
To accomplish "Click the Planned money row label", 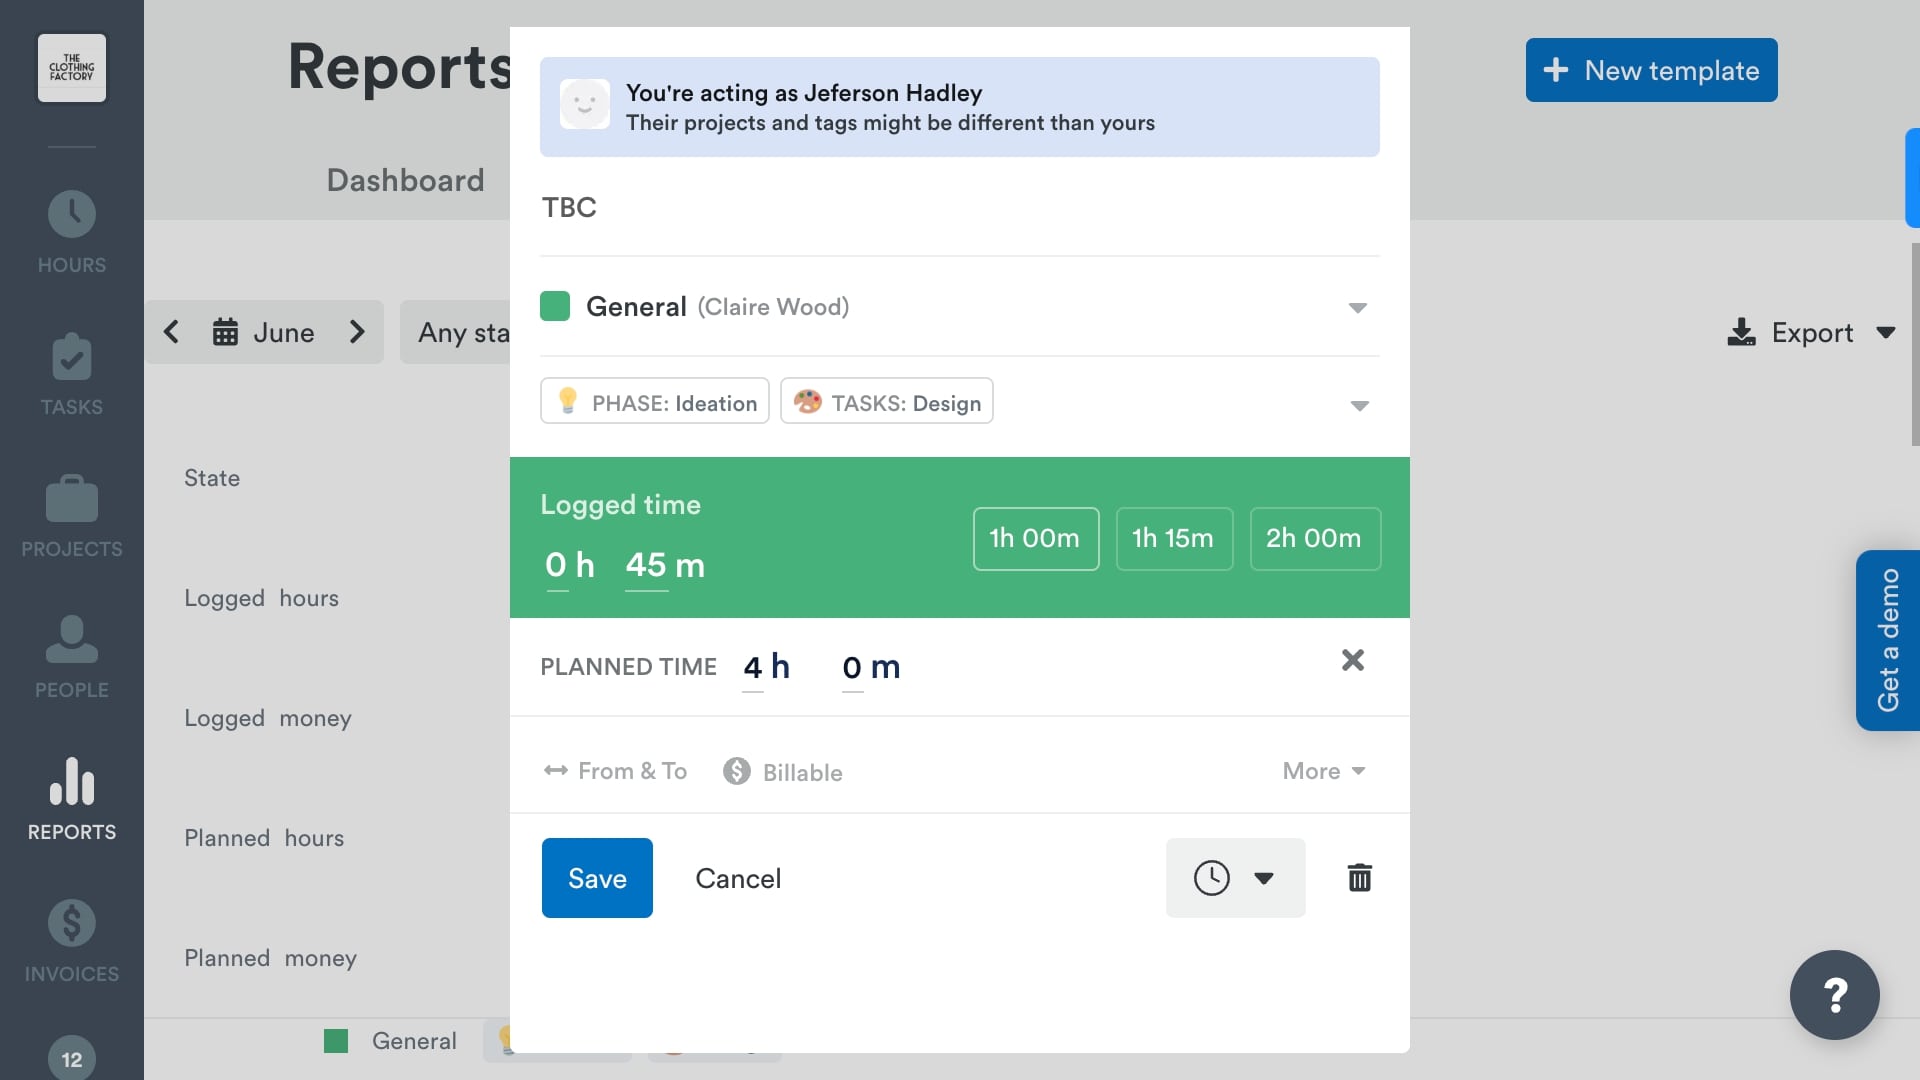I will (x=270, y=958).
